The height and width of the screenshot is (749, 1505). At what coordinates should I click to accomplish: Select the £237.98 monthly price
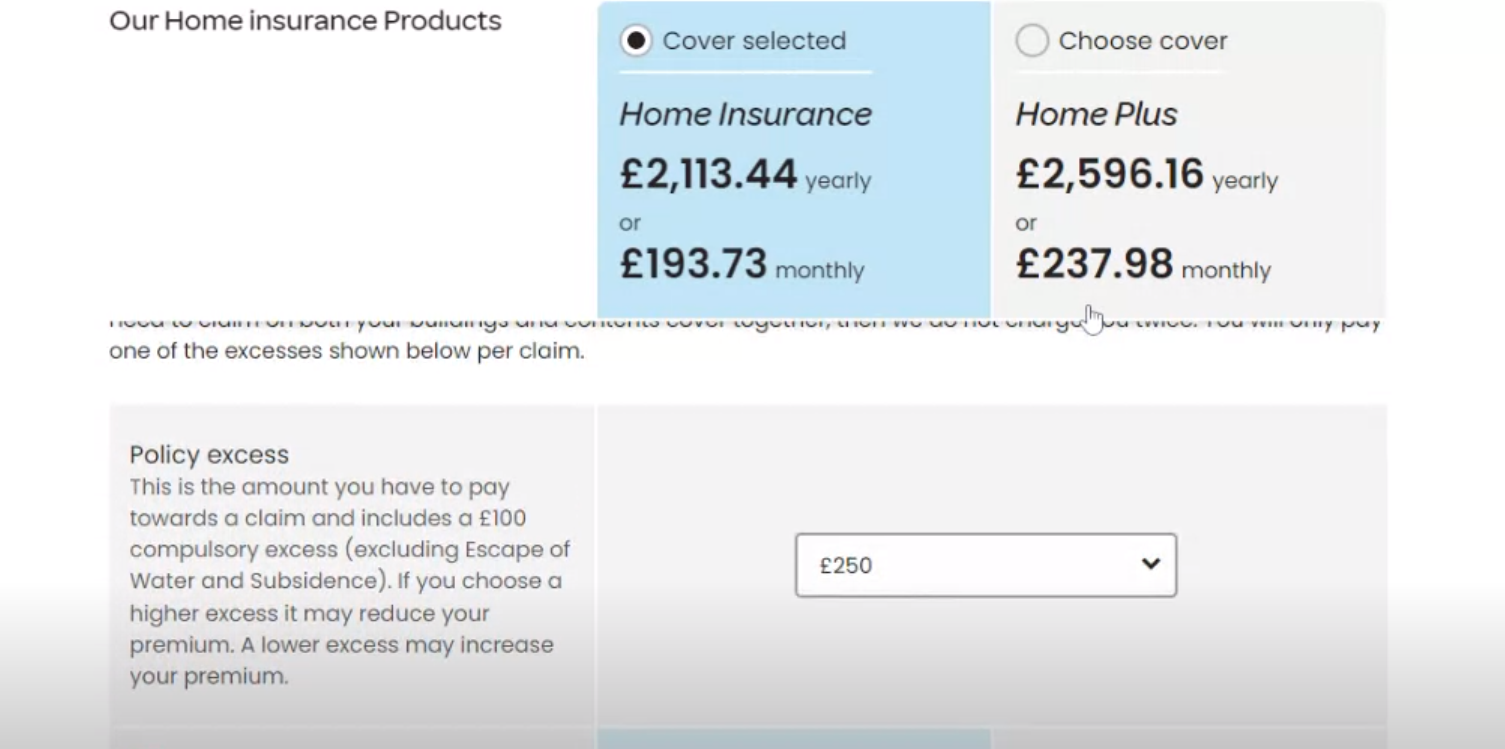click(x=1094, y=264)
